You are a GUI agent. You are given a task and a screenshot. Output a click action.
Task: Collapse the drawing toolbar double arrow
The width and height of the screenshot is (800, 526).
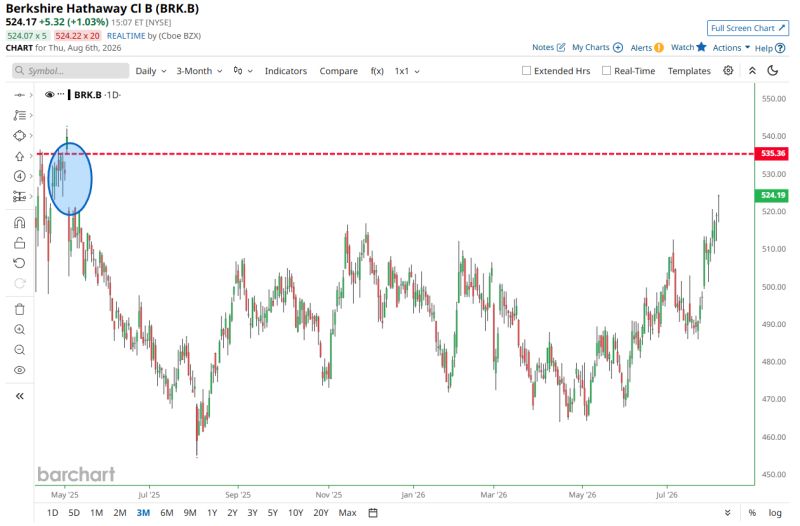(x=19, y=396)
